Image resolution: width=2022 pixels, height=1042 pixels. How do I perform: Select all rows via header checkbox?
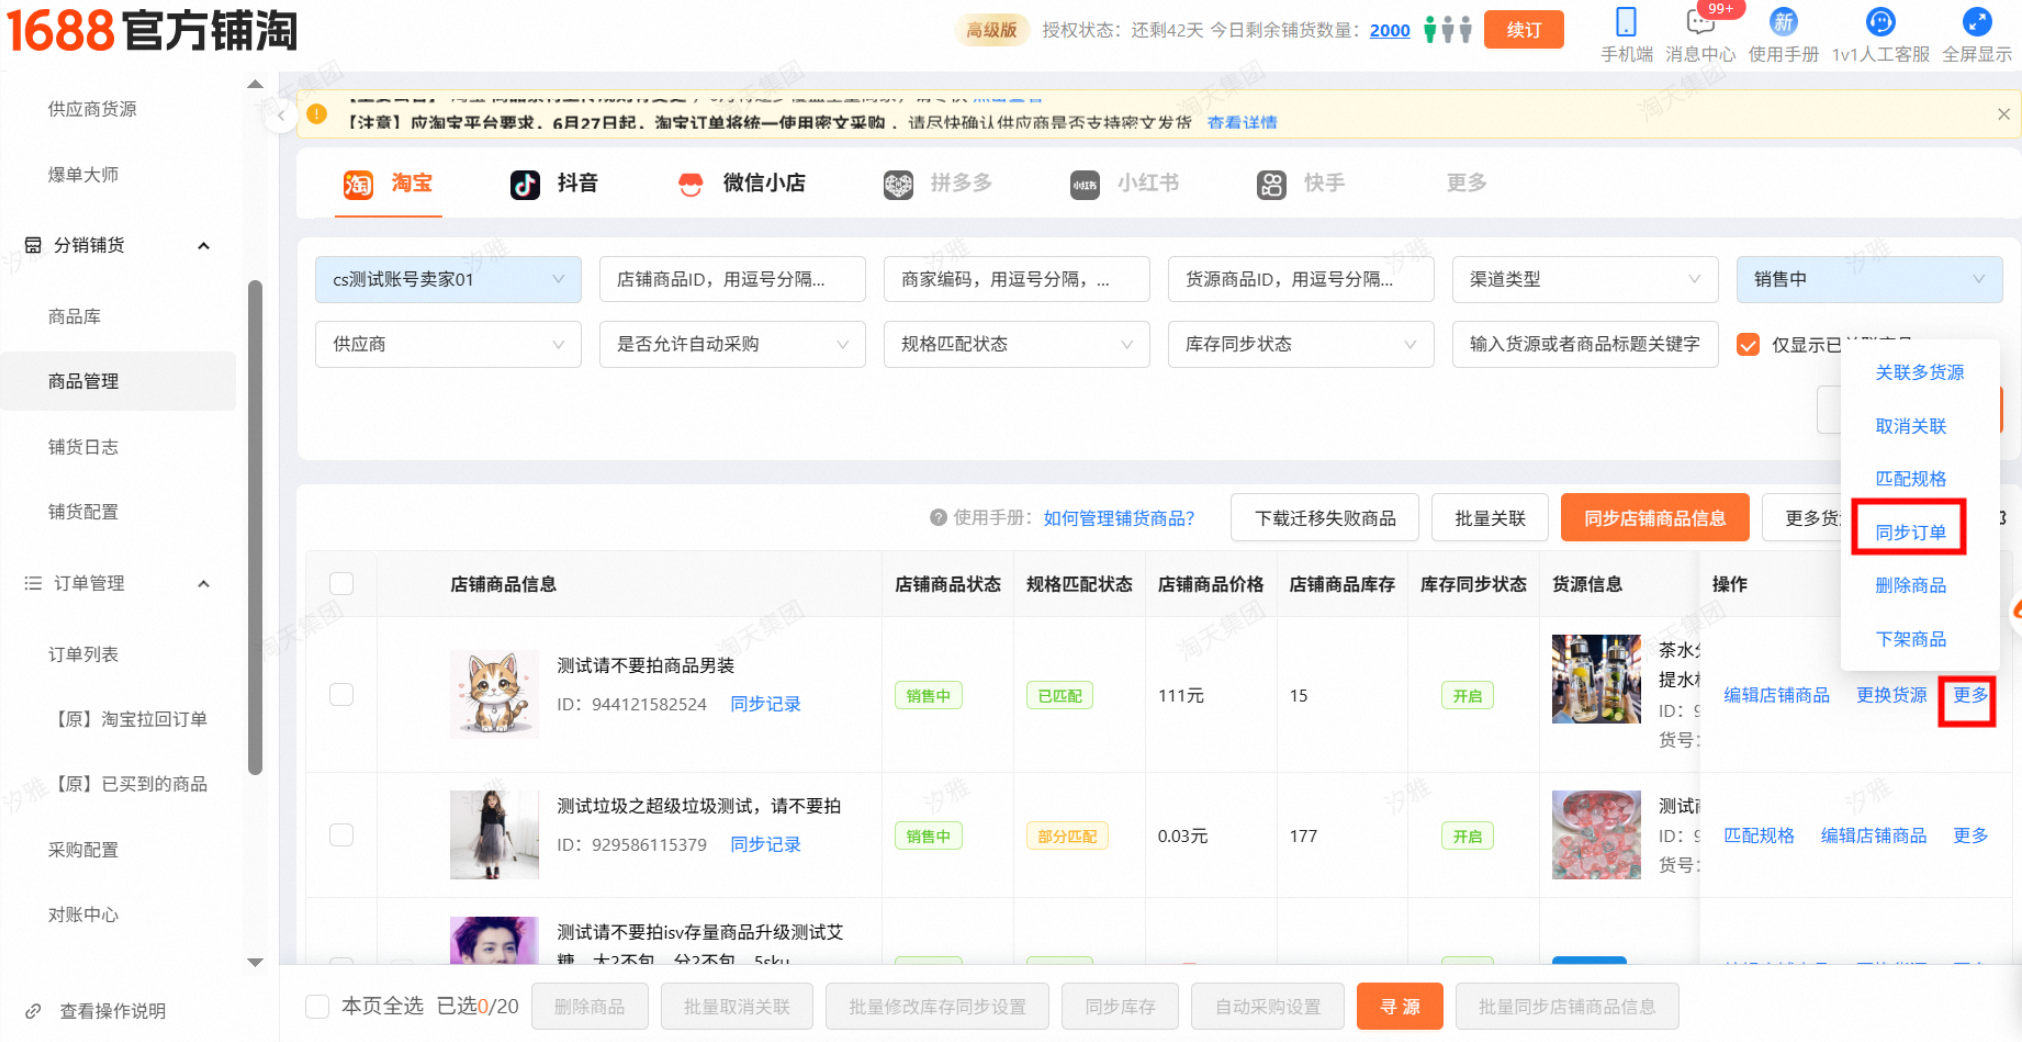(x=341, y=583)
